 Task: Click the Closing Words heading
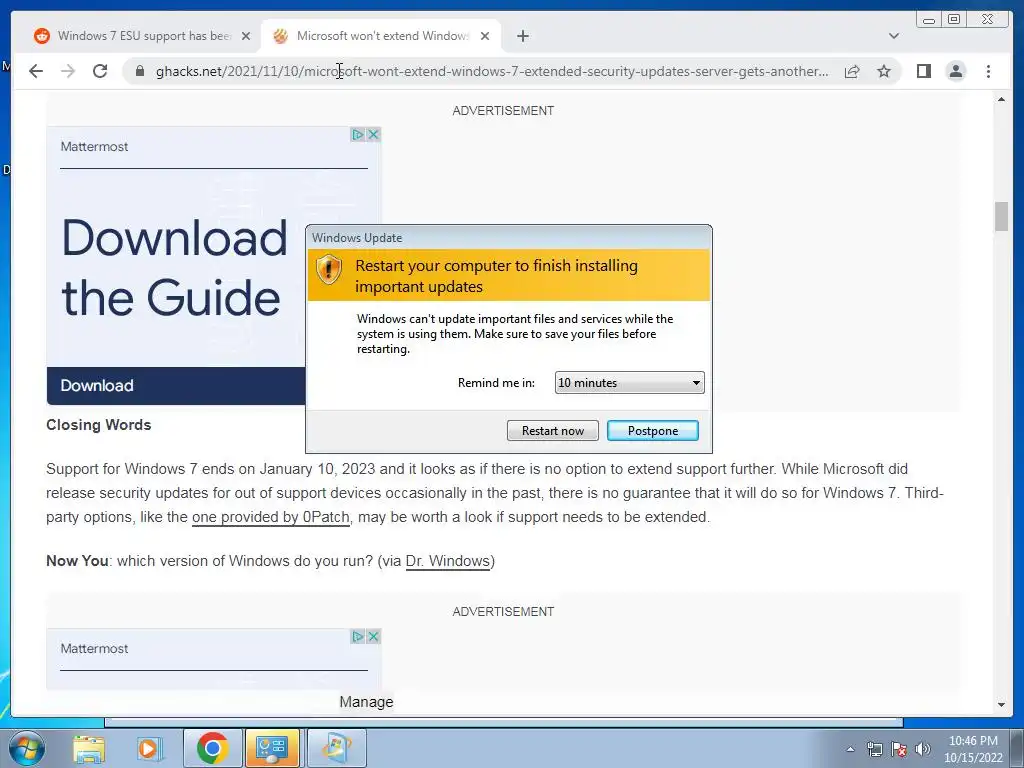[99, 425]
